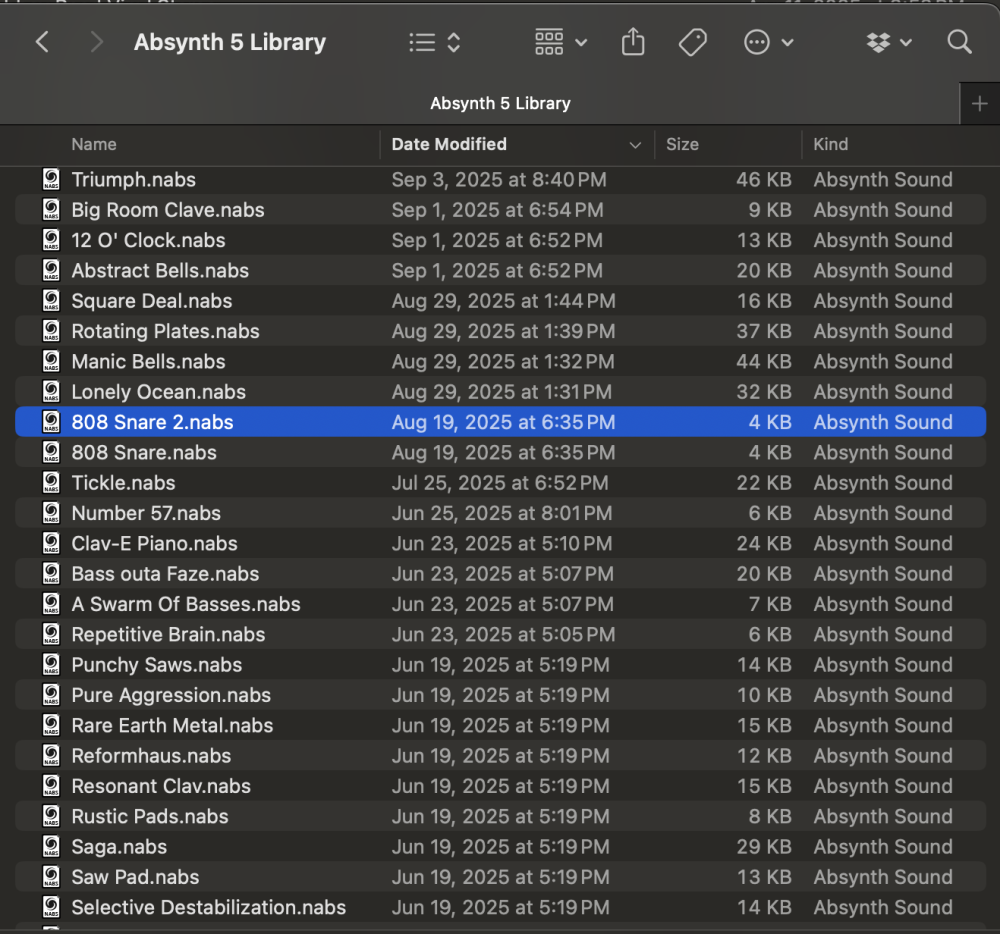
Task: Select the file name Saga.nabs
Action: coord(119,846)
